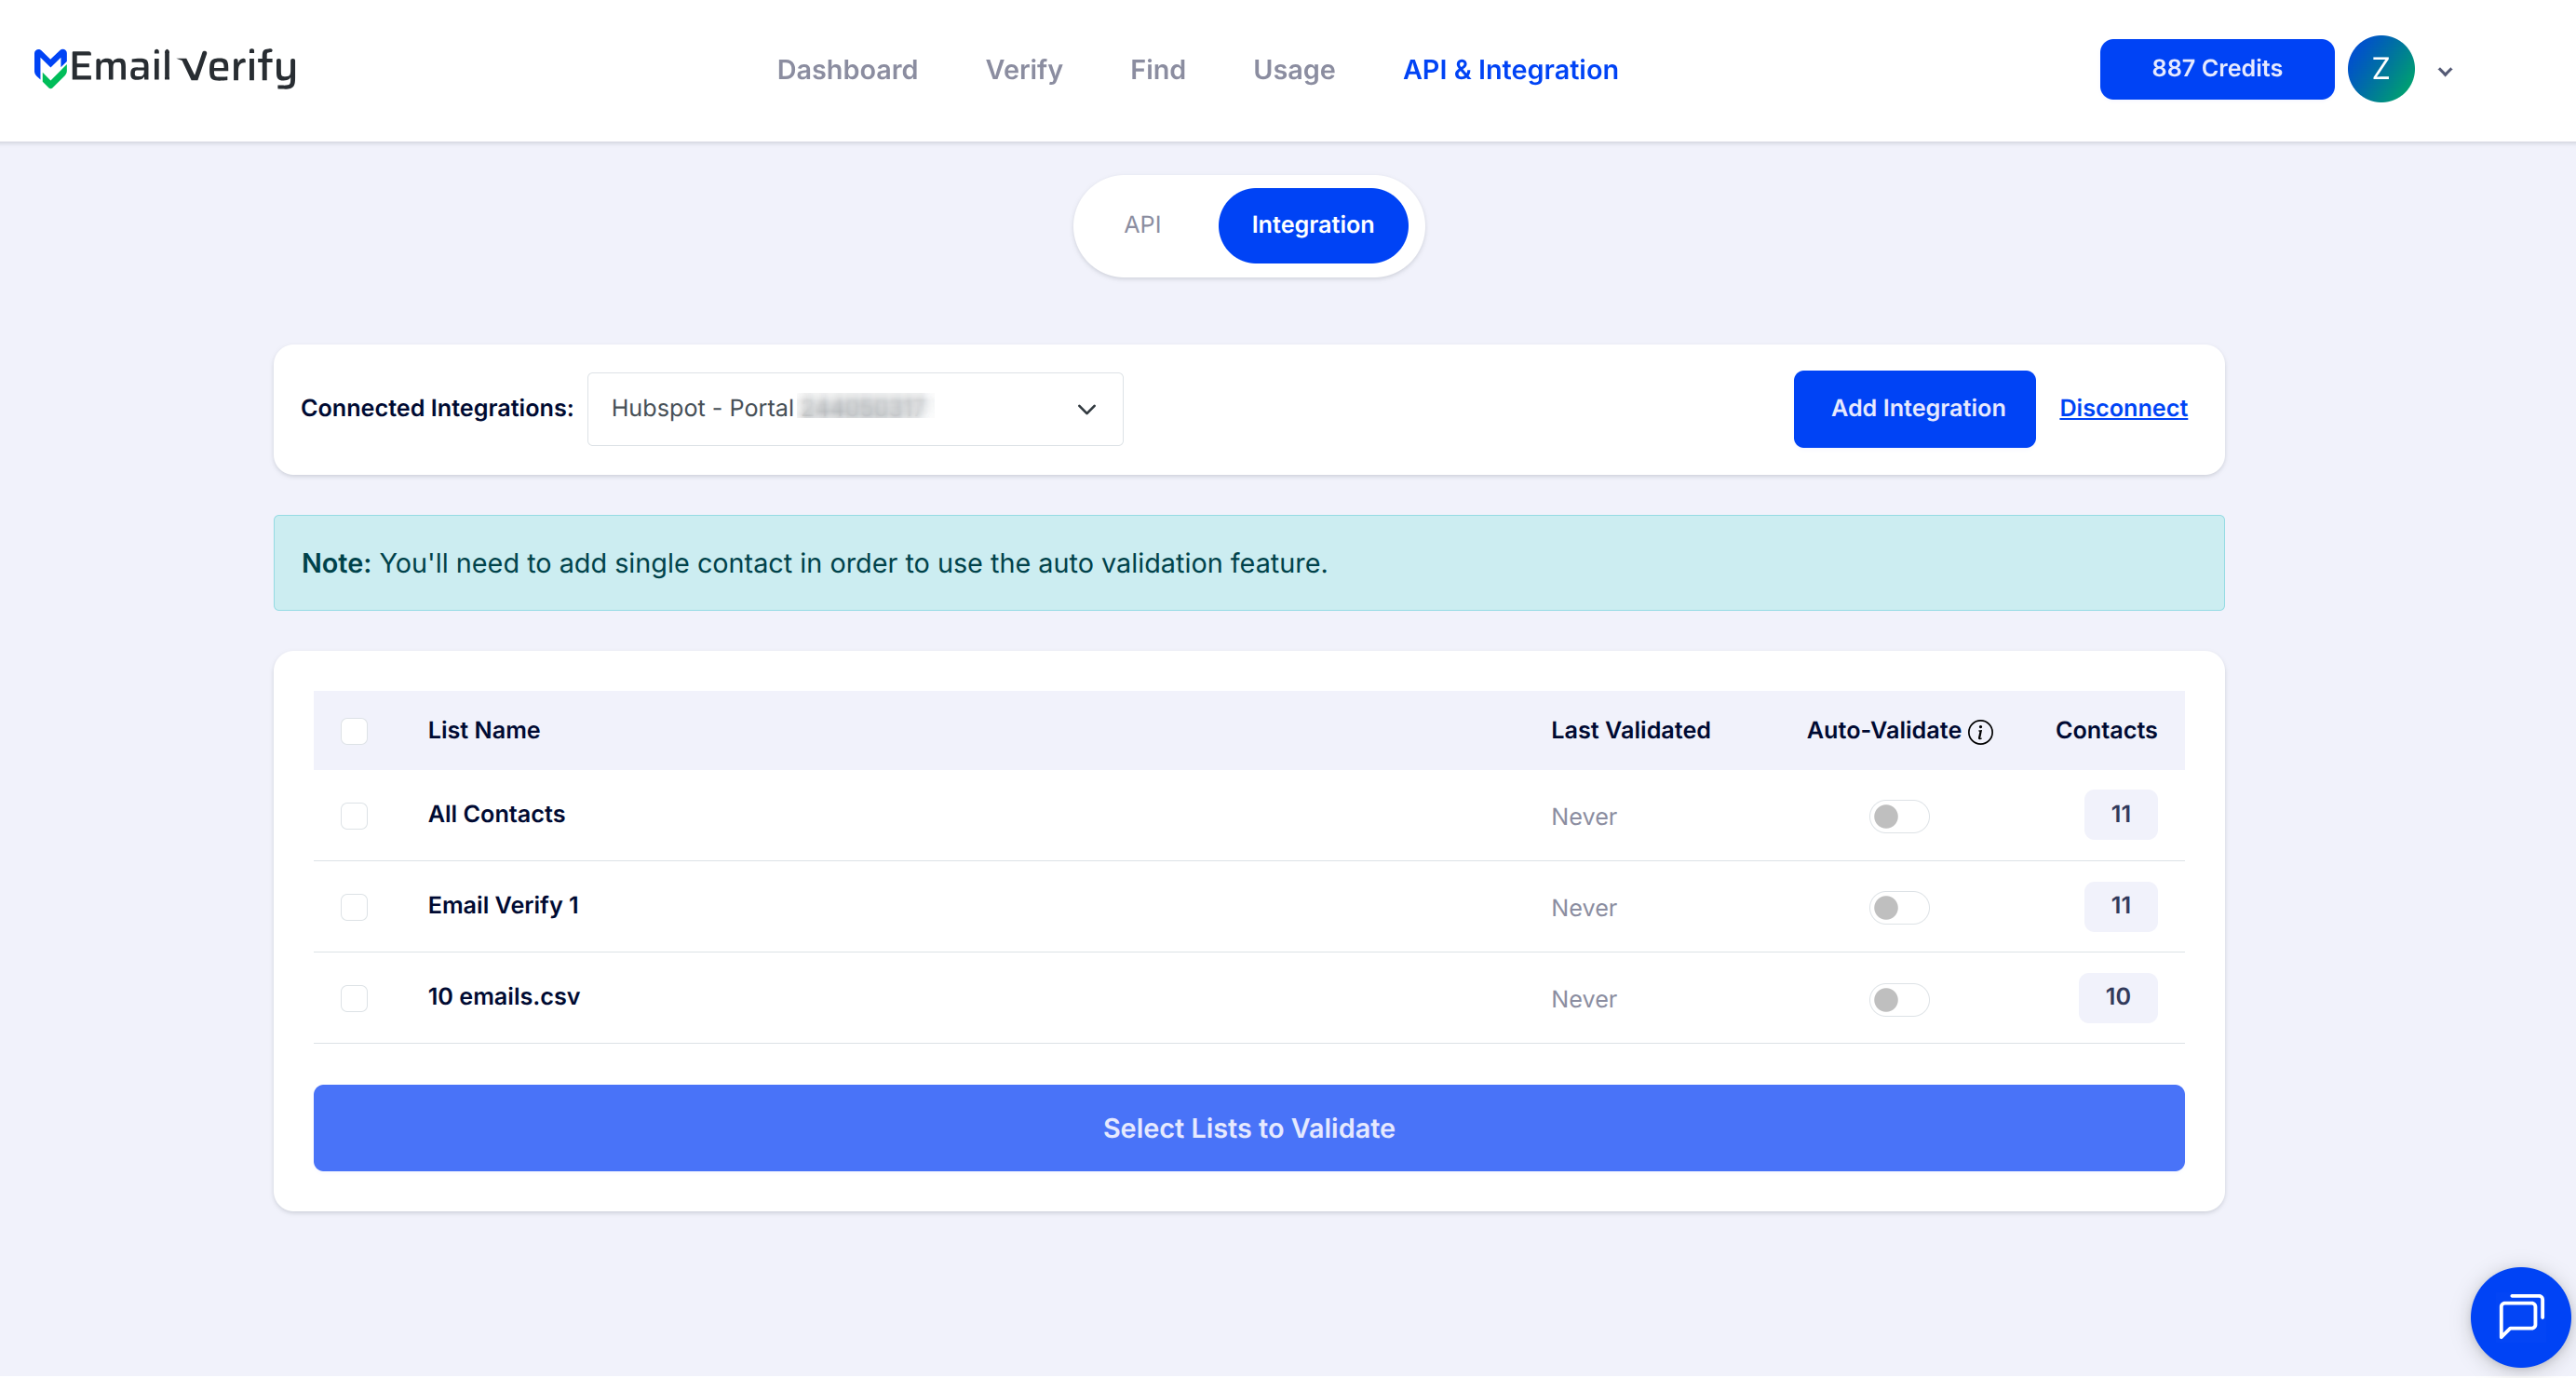This screenshot has height=1378, width=2576.
Task: Click Never in the 10 emails.csv row
Action: click(1583, 999)
